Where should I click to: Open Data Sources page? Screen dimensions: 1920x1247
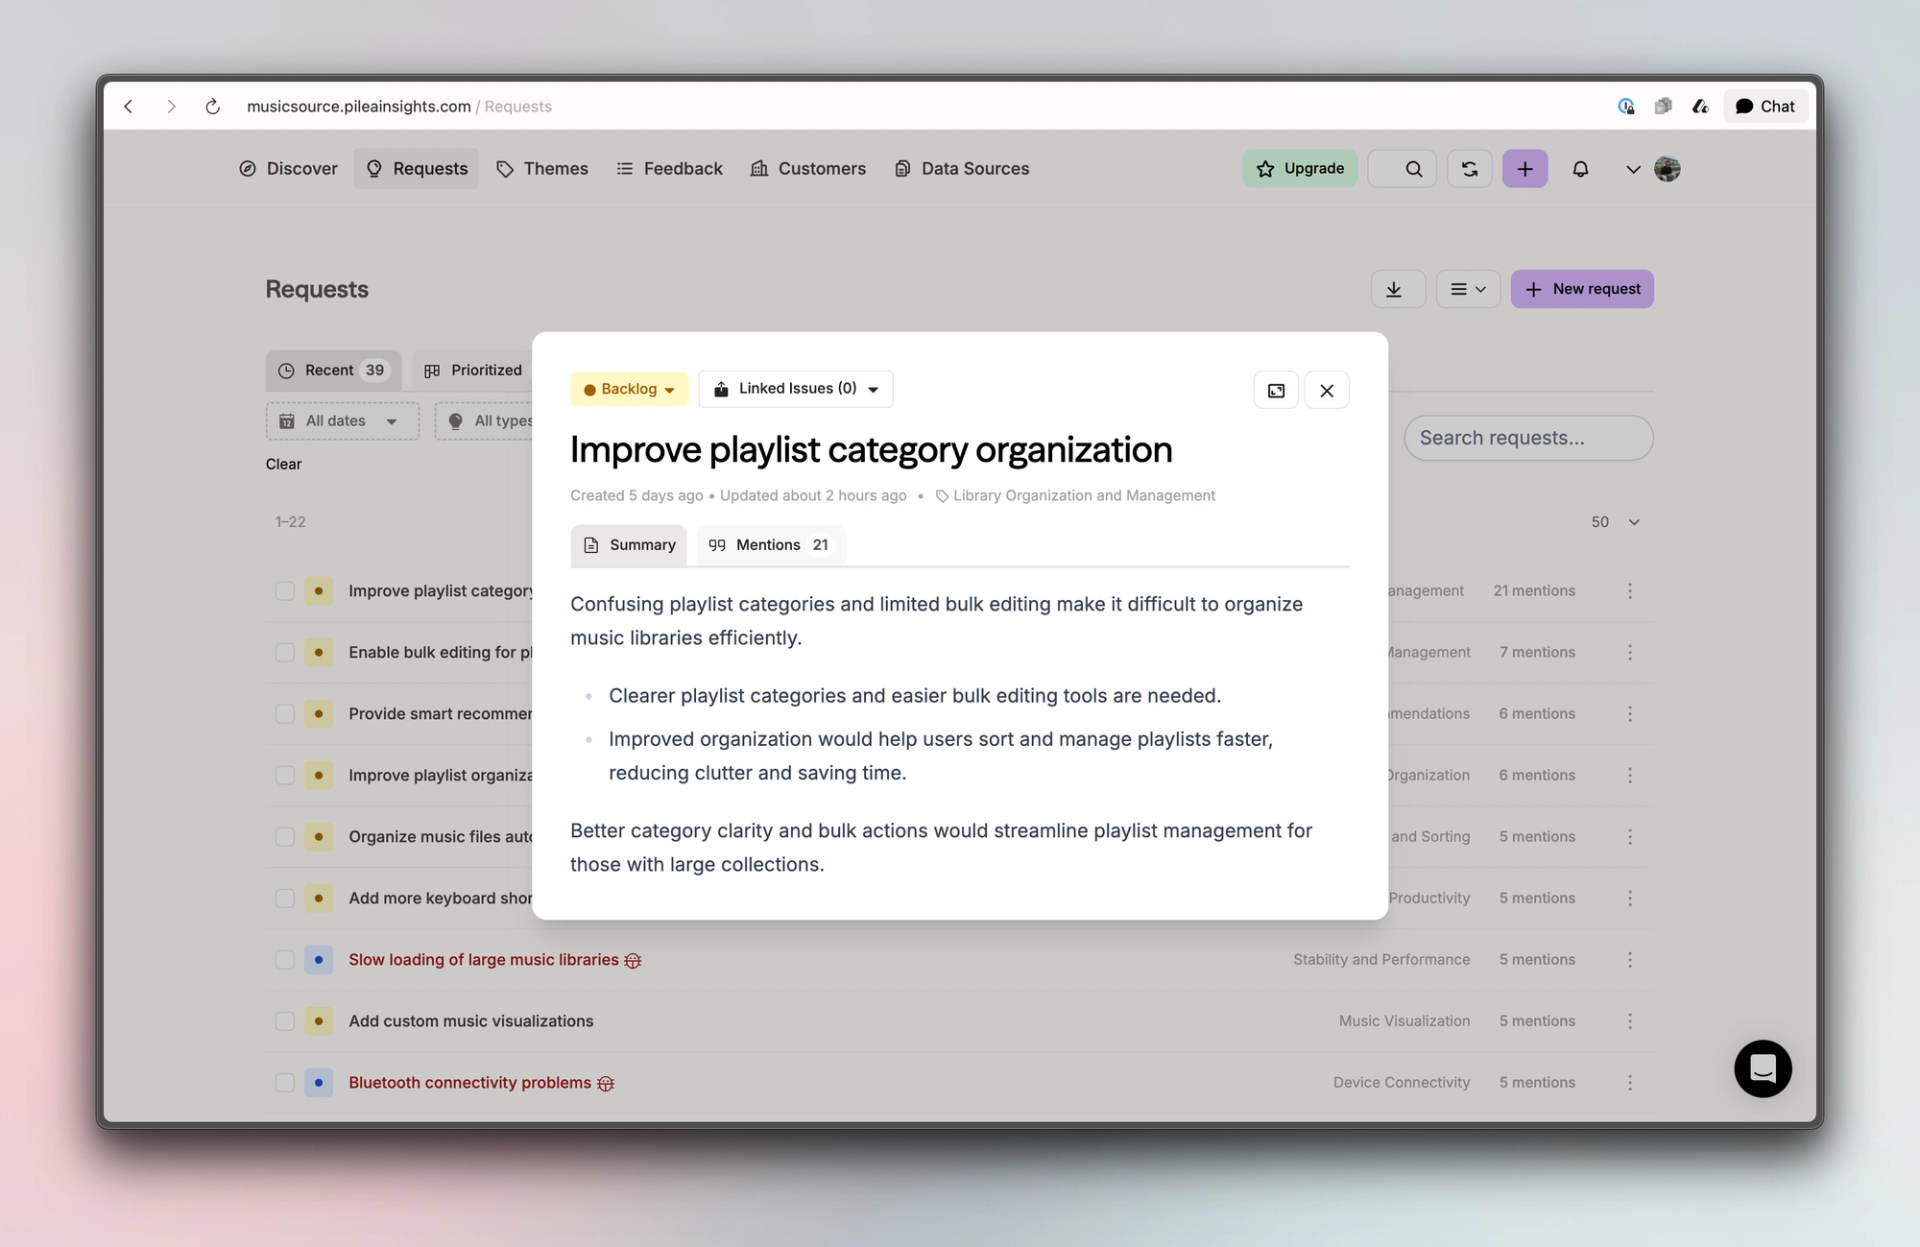click(961, 168)
